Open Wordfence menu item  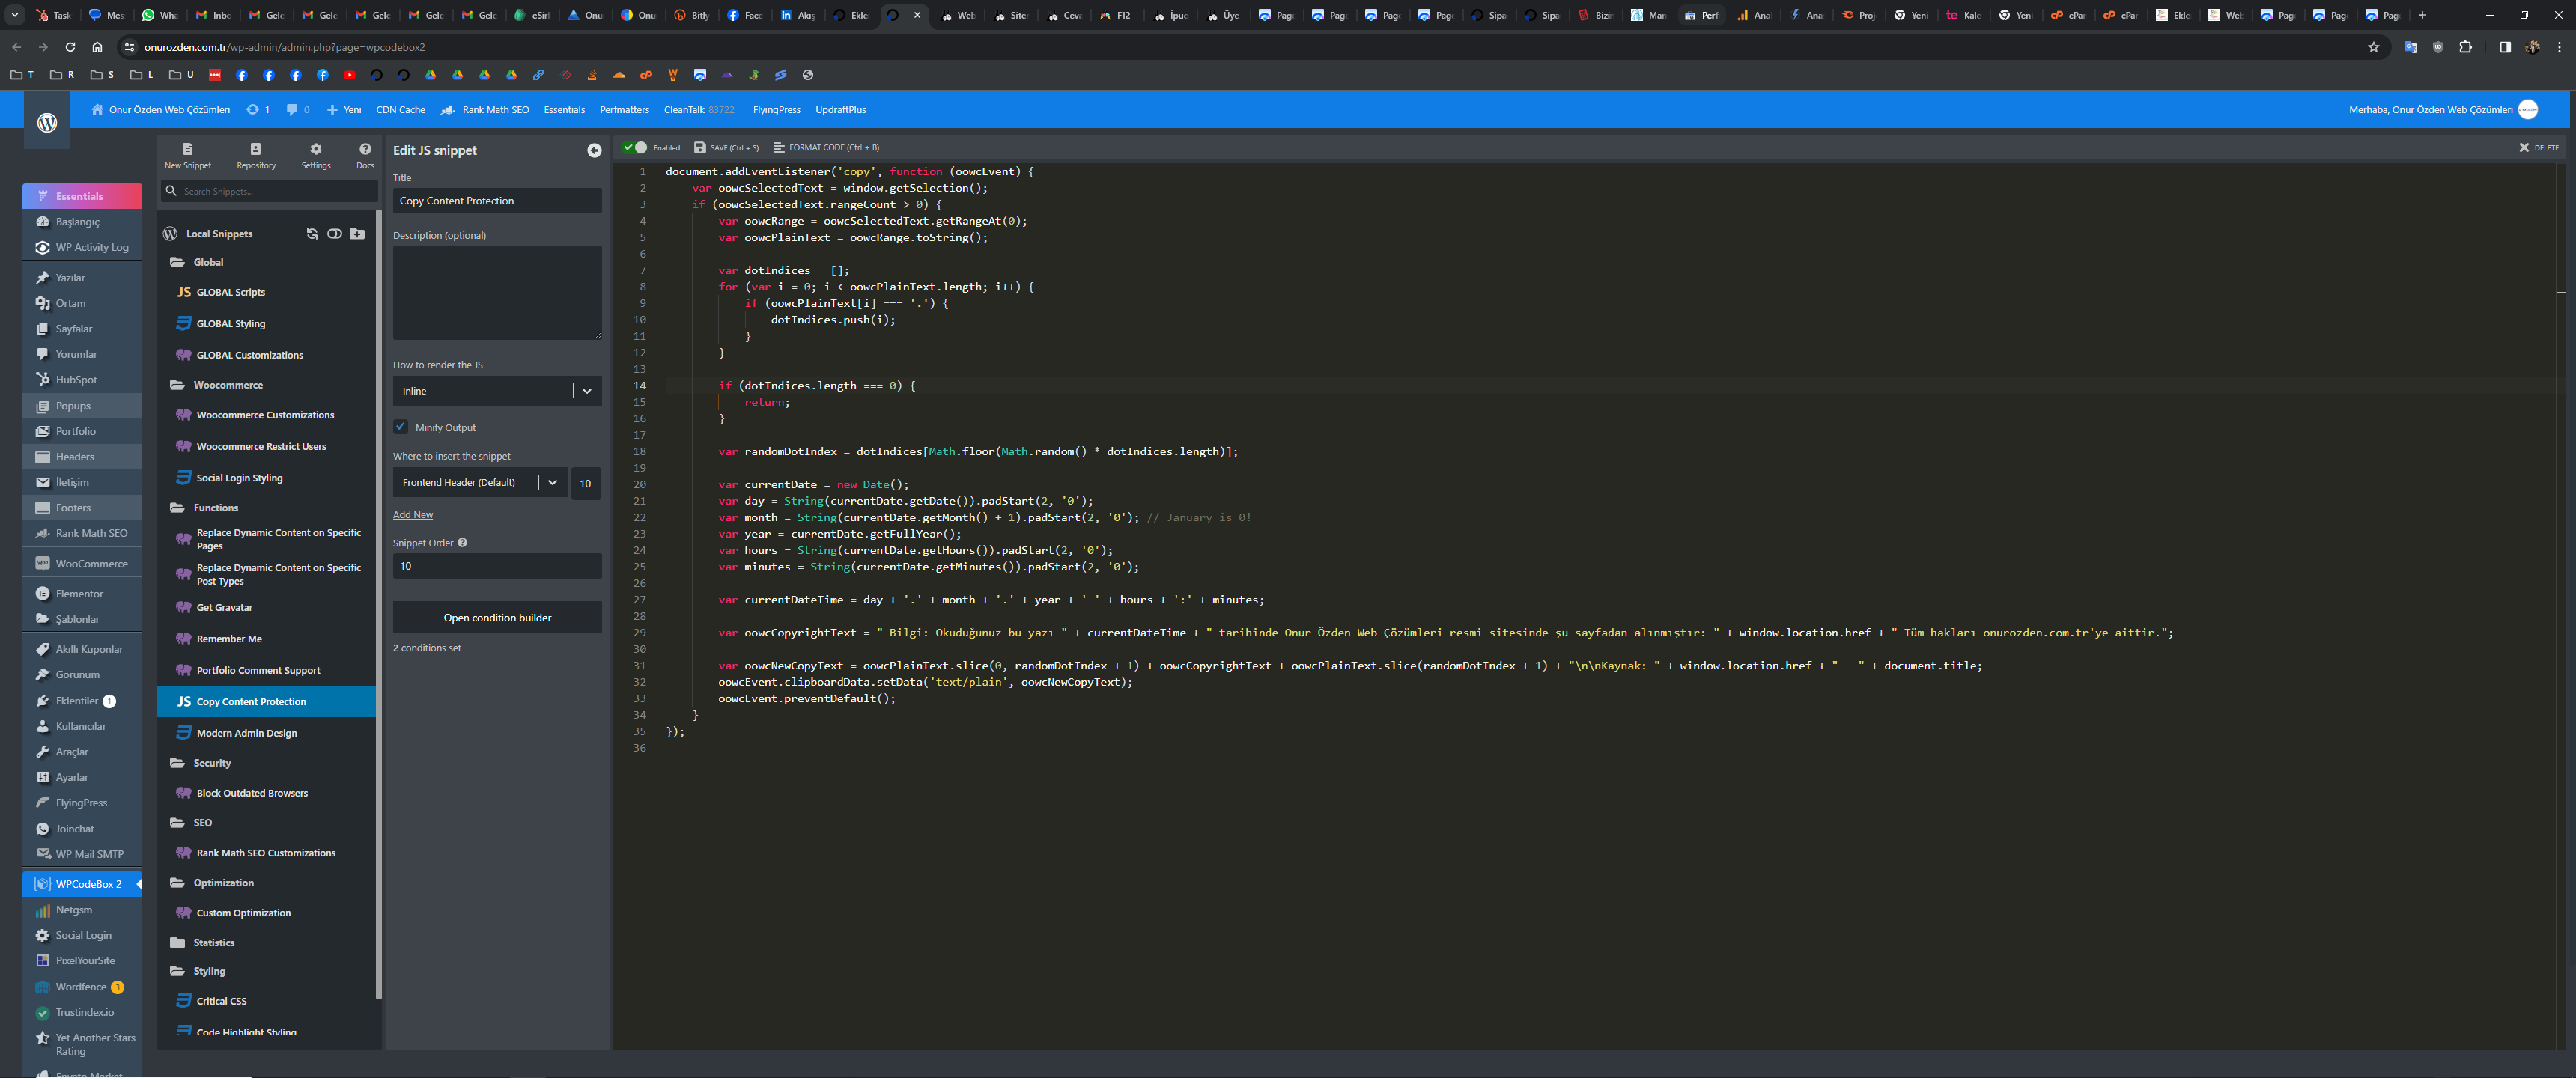(x=82, y=987)
